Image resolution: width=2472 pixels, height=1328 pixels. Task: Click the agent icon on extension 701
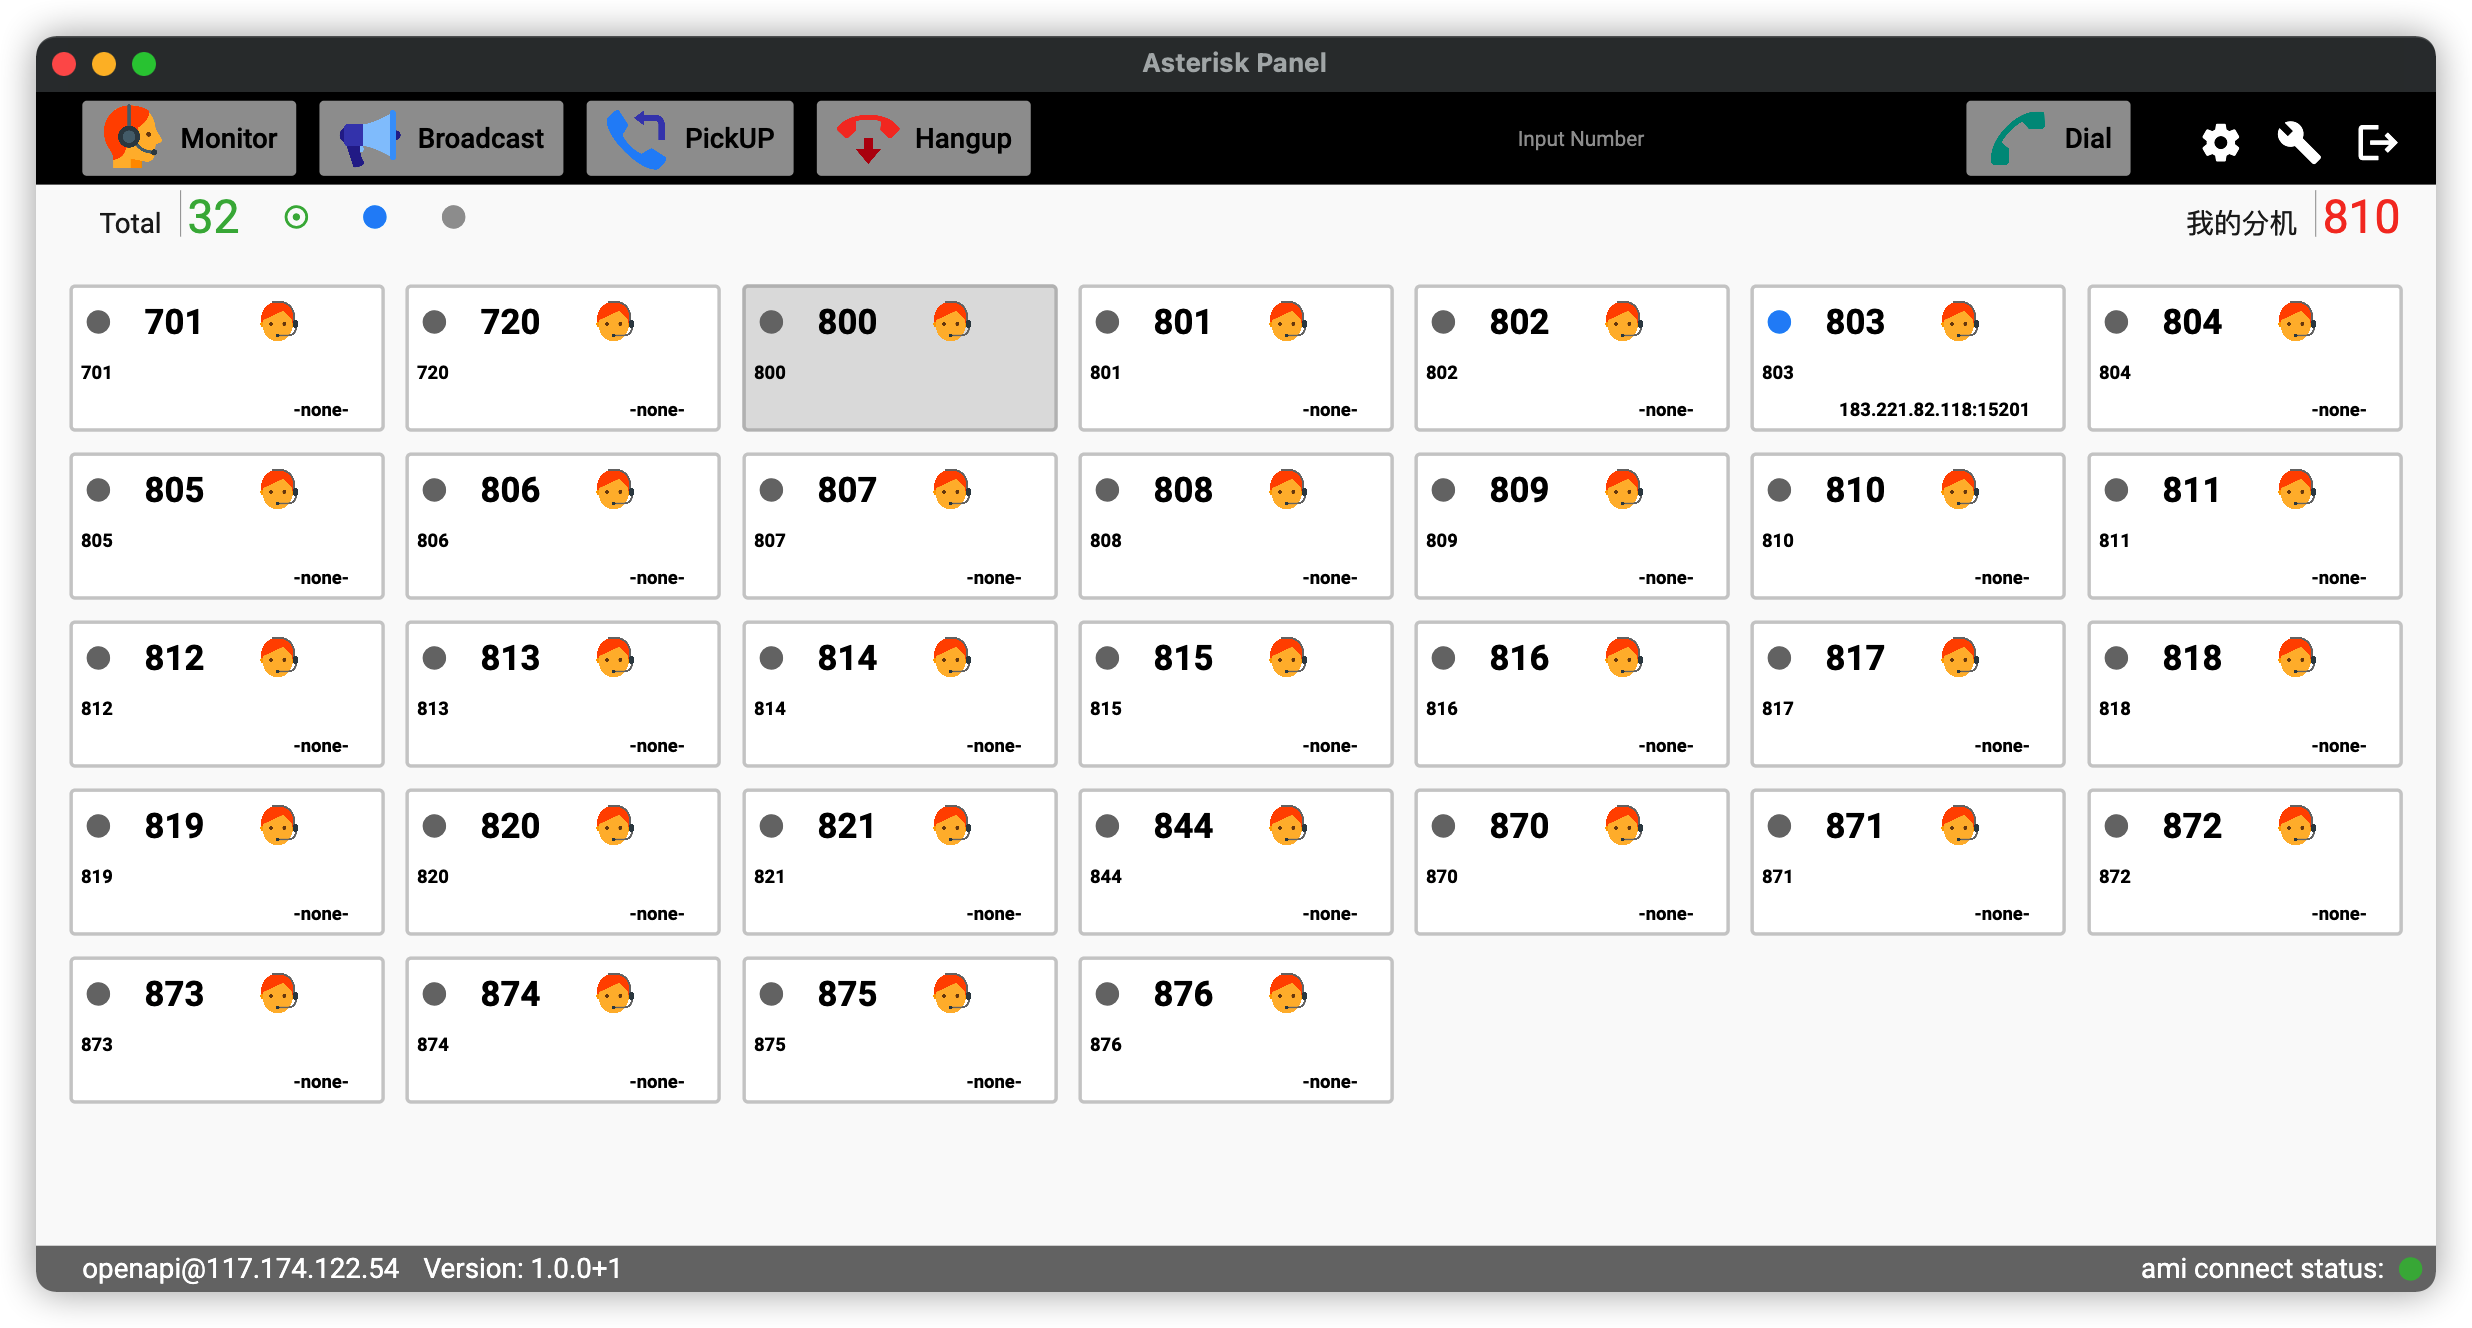pyautogui.click(x=278, y=322)
